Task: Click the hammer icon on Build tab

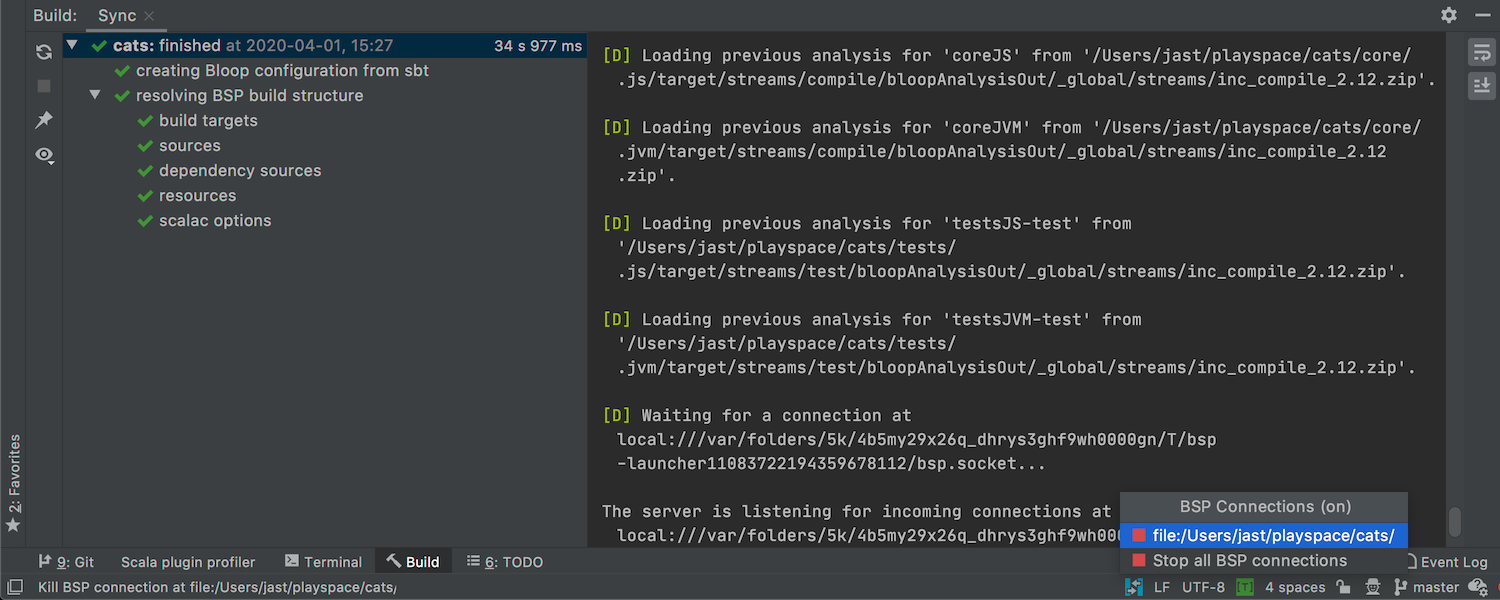Action: (394, 562)
